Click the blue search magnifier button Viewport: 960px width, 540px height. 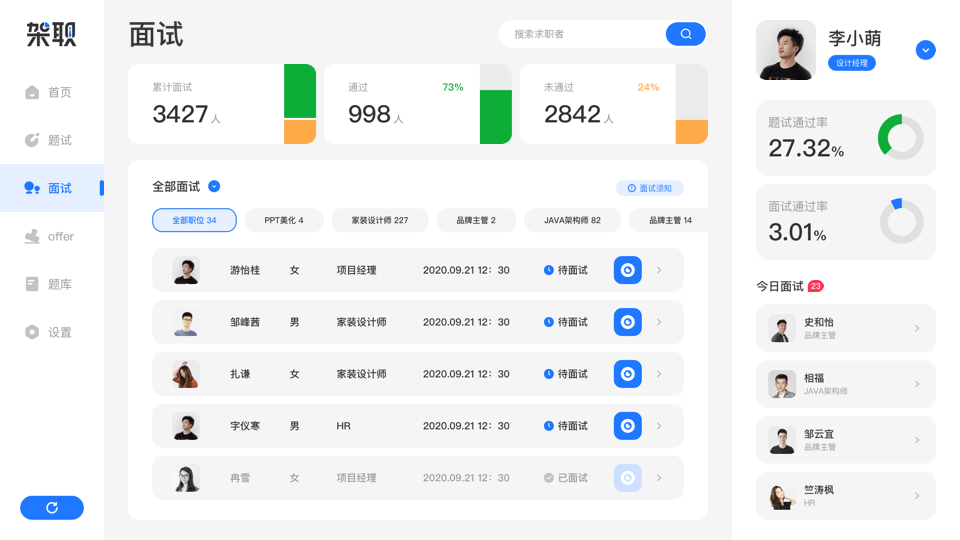(x=686, y=34)
